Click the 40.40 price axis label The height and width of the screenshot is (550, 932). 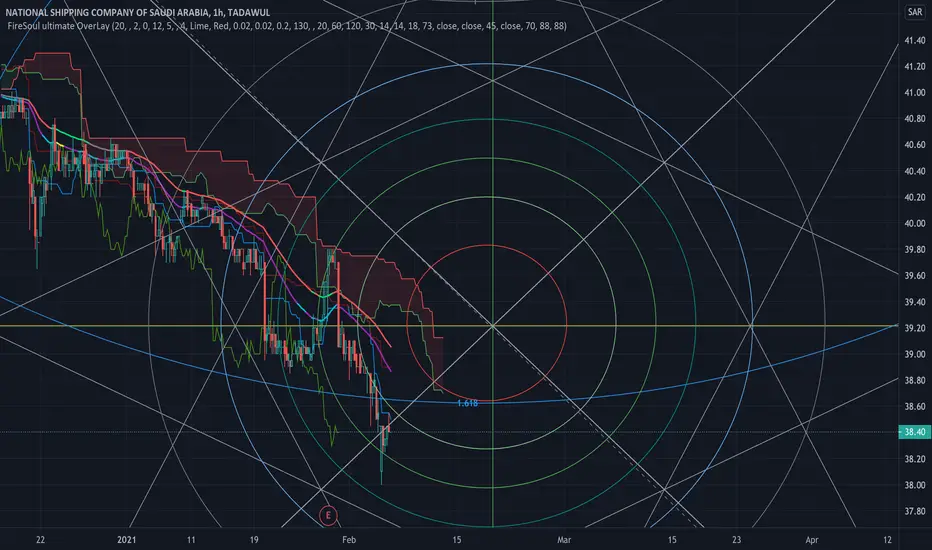[x=915, y=171]
